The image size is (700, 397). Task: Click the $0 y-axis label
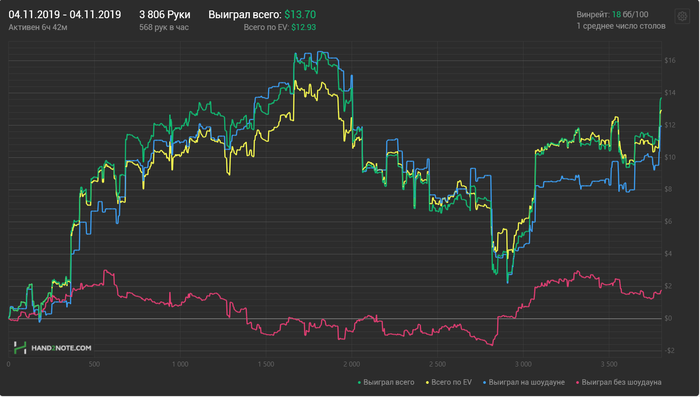tap(669, 318)
